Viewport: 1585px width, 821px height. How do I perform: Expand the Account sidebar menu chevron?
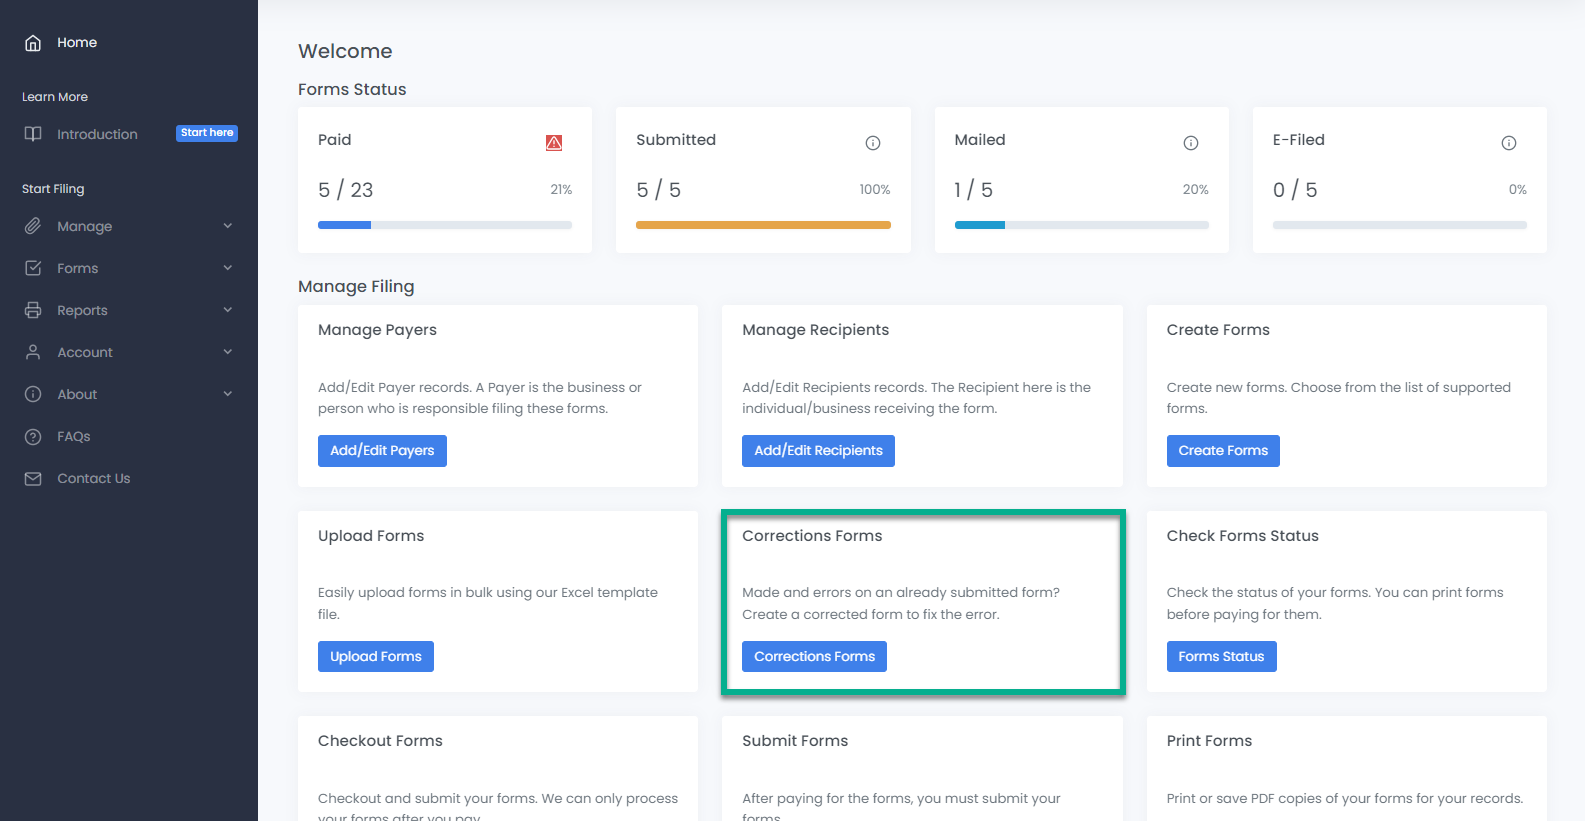pyautogui.click(x=228, y=352)
